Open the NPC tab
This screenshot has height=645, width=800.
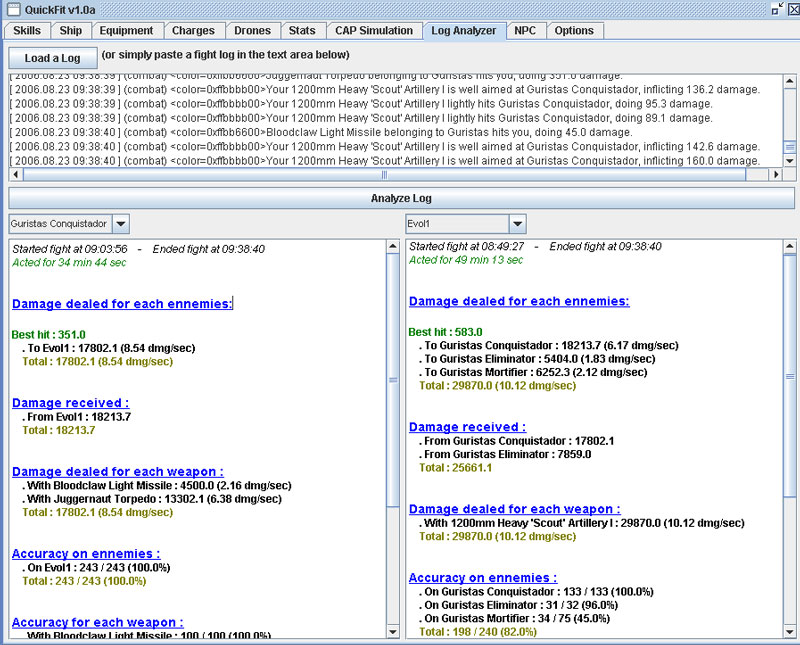point(524,31)
